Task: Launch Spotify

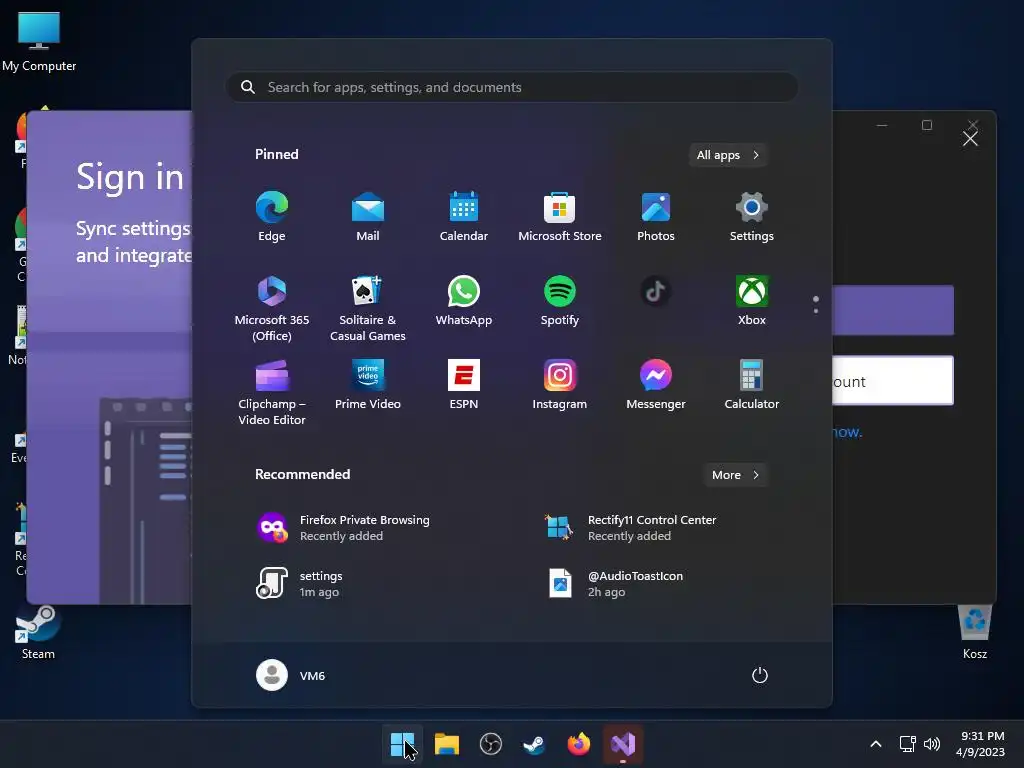Action: 560,301
